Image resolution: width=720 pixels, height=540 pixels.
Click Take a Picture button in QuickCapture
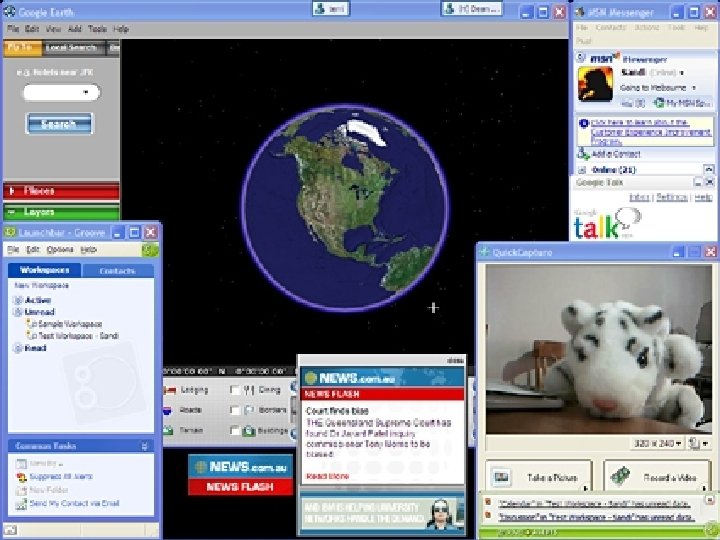pos(539,477)
